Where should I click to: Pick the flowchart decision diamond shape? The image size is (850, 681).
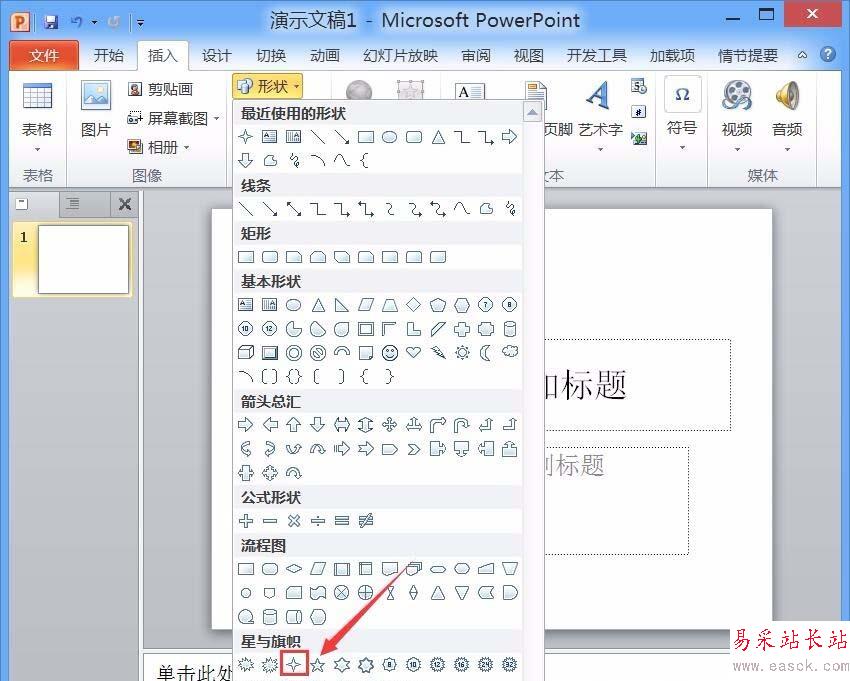click(294, 569)
